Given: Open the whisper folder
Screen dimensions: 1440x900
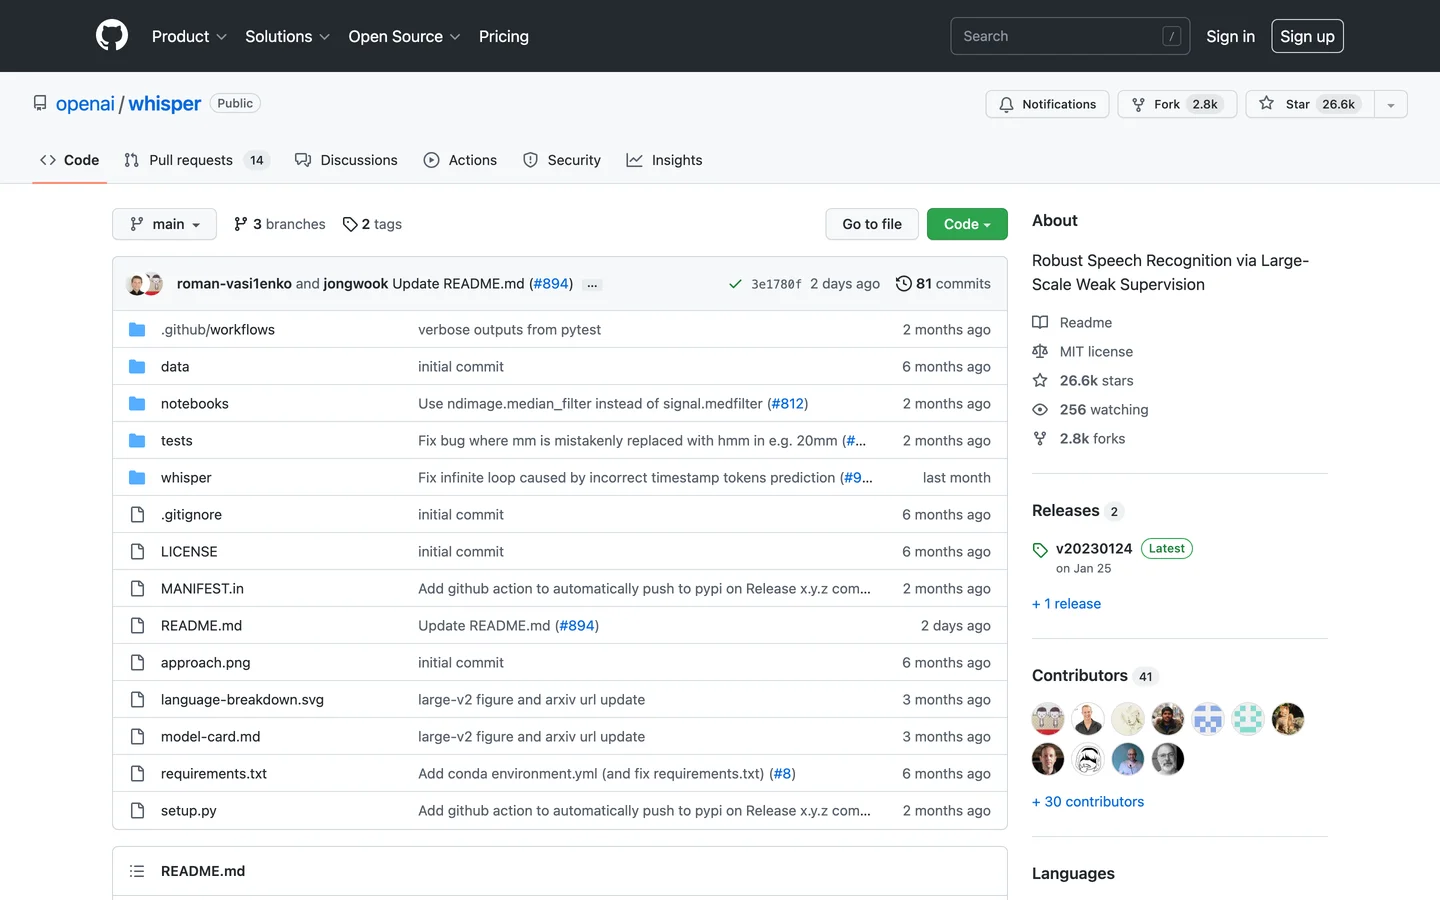Looking at the screenshot, I should (x=186, y=477).
